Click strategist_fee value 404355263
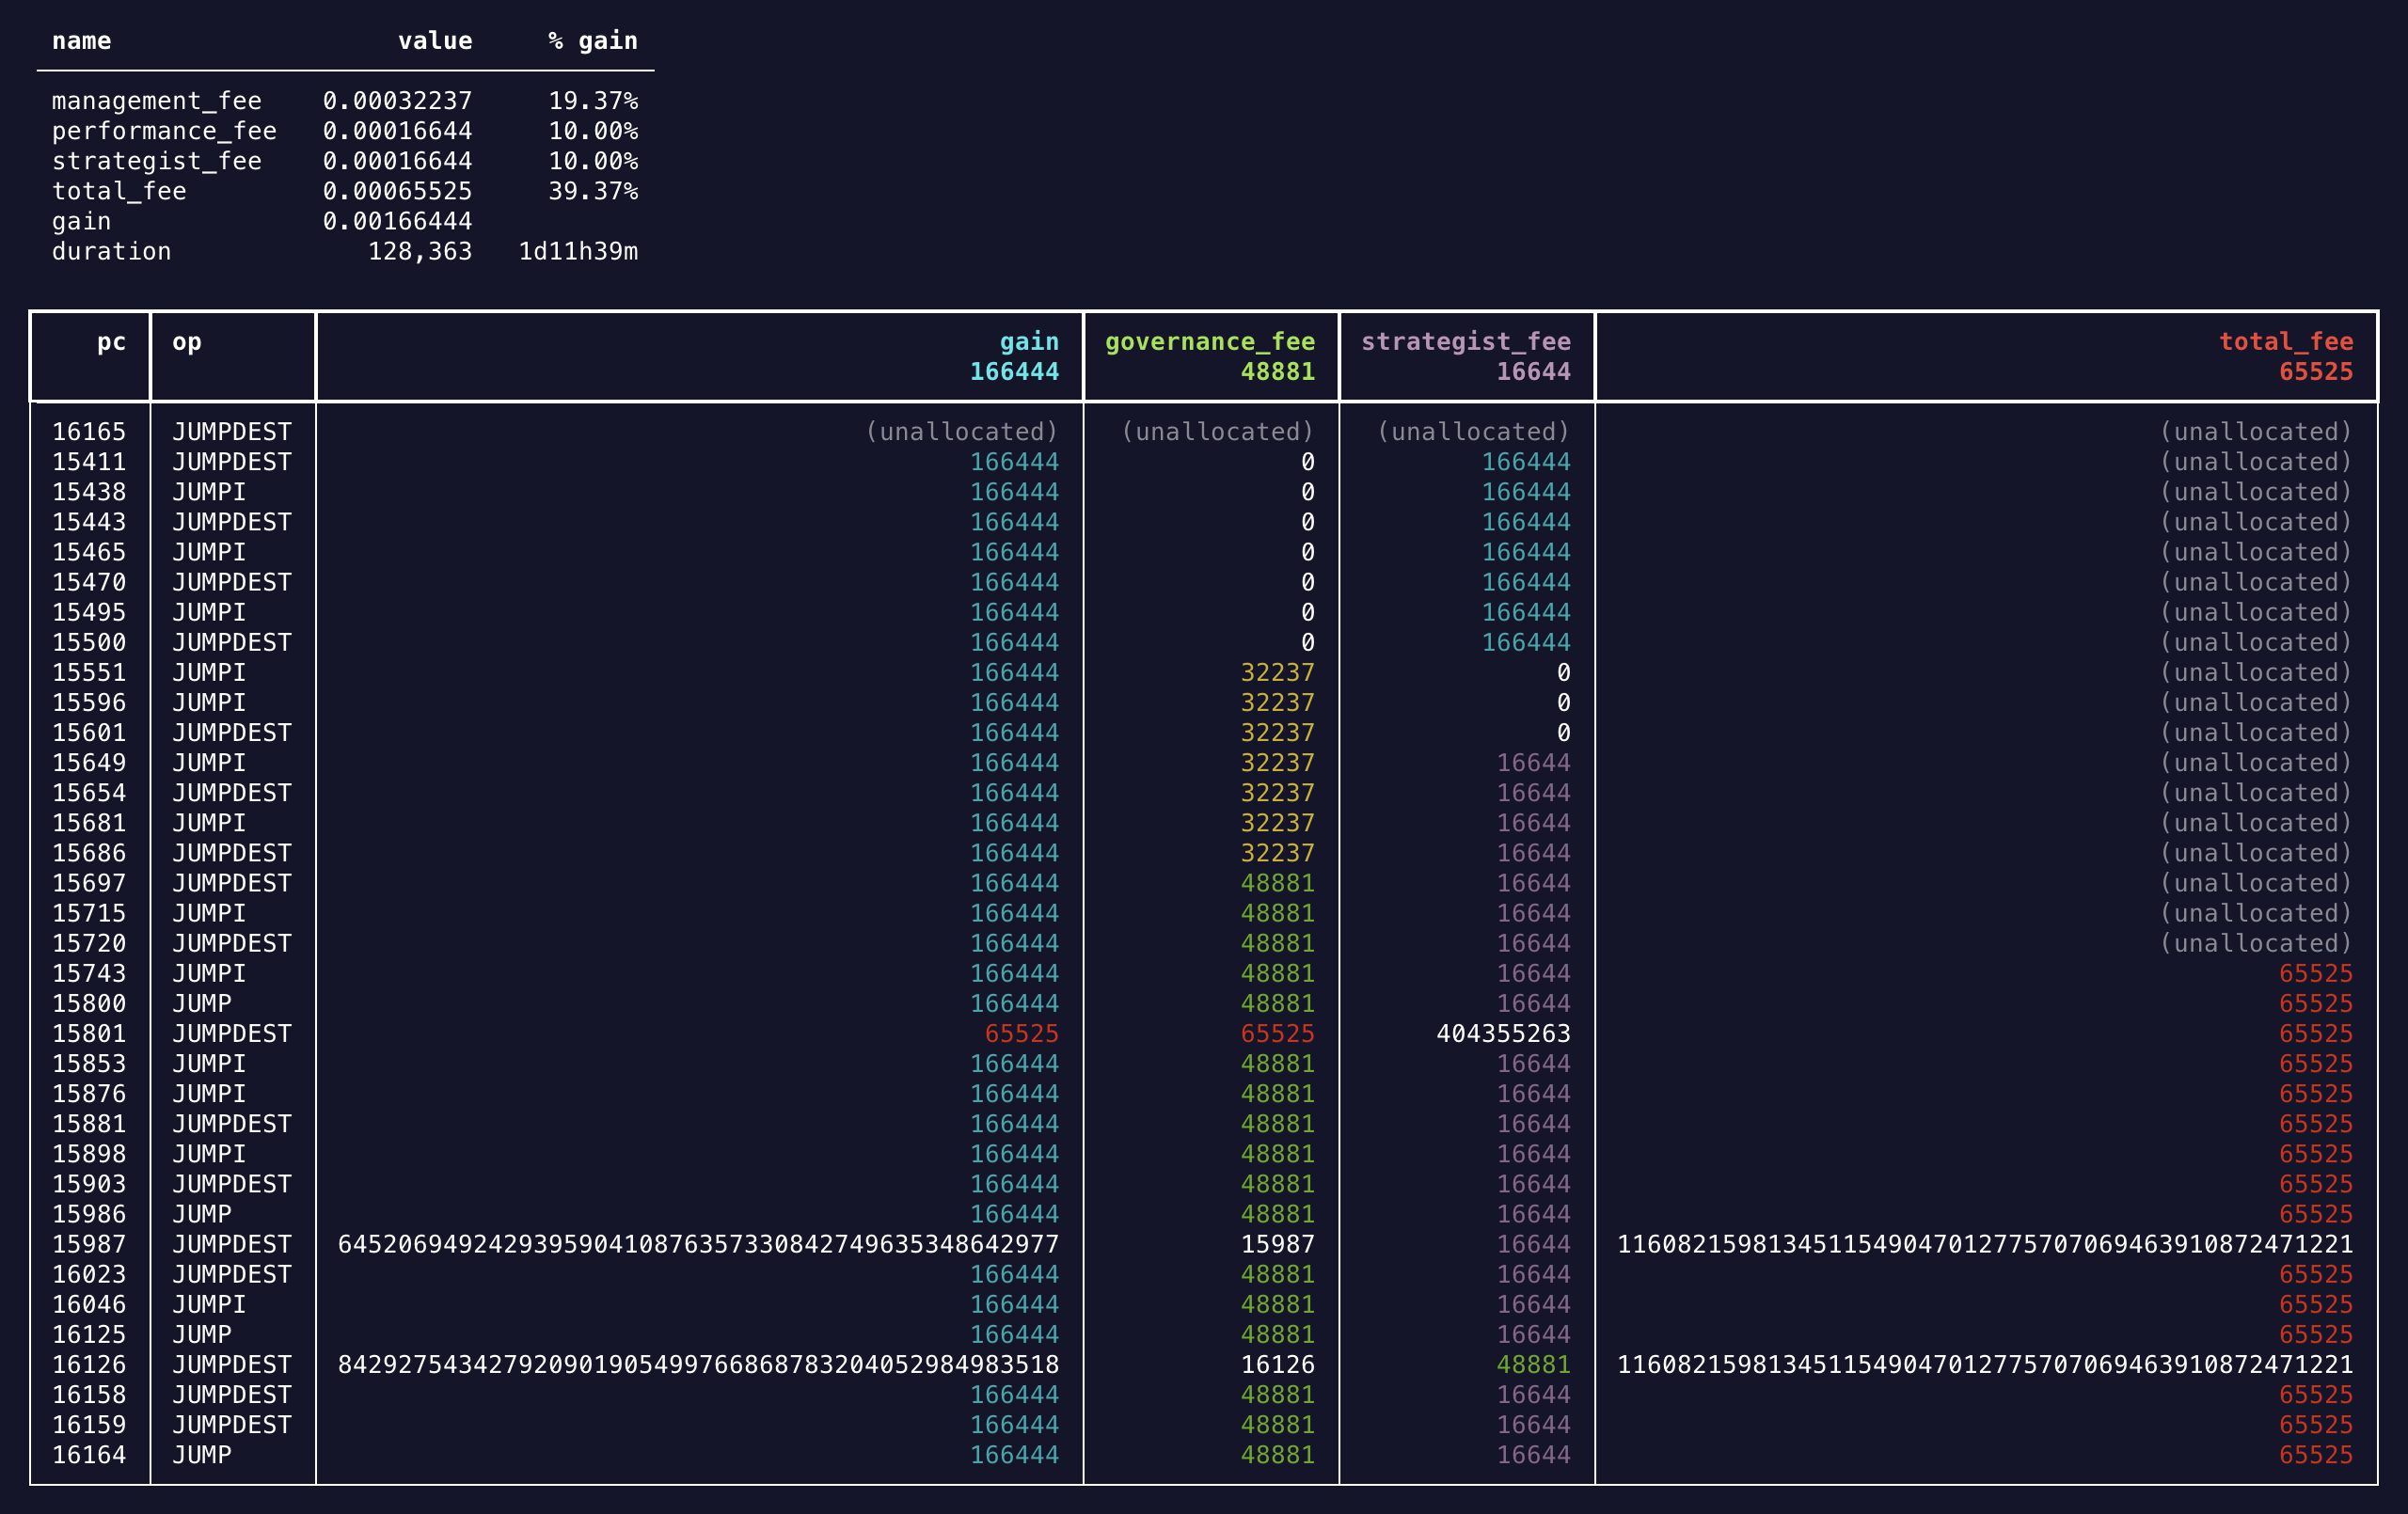The image size is (2408, 1514). pyautogui.click(x=1503, y=1034)
